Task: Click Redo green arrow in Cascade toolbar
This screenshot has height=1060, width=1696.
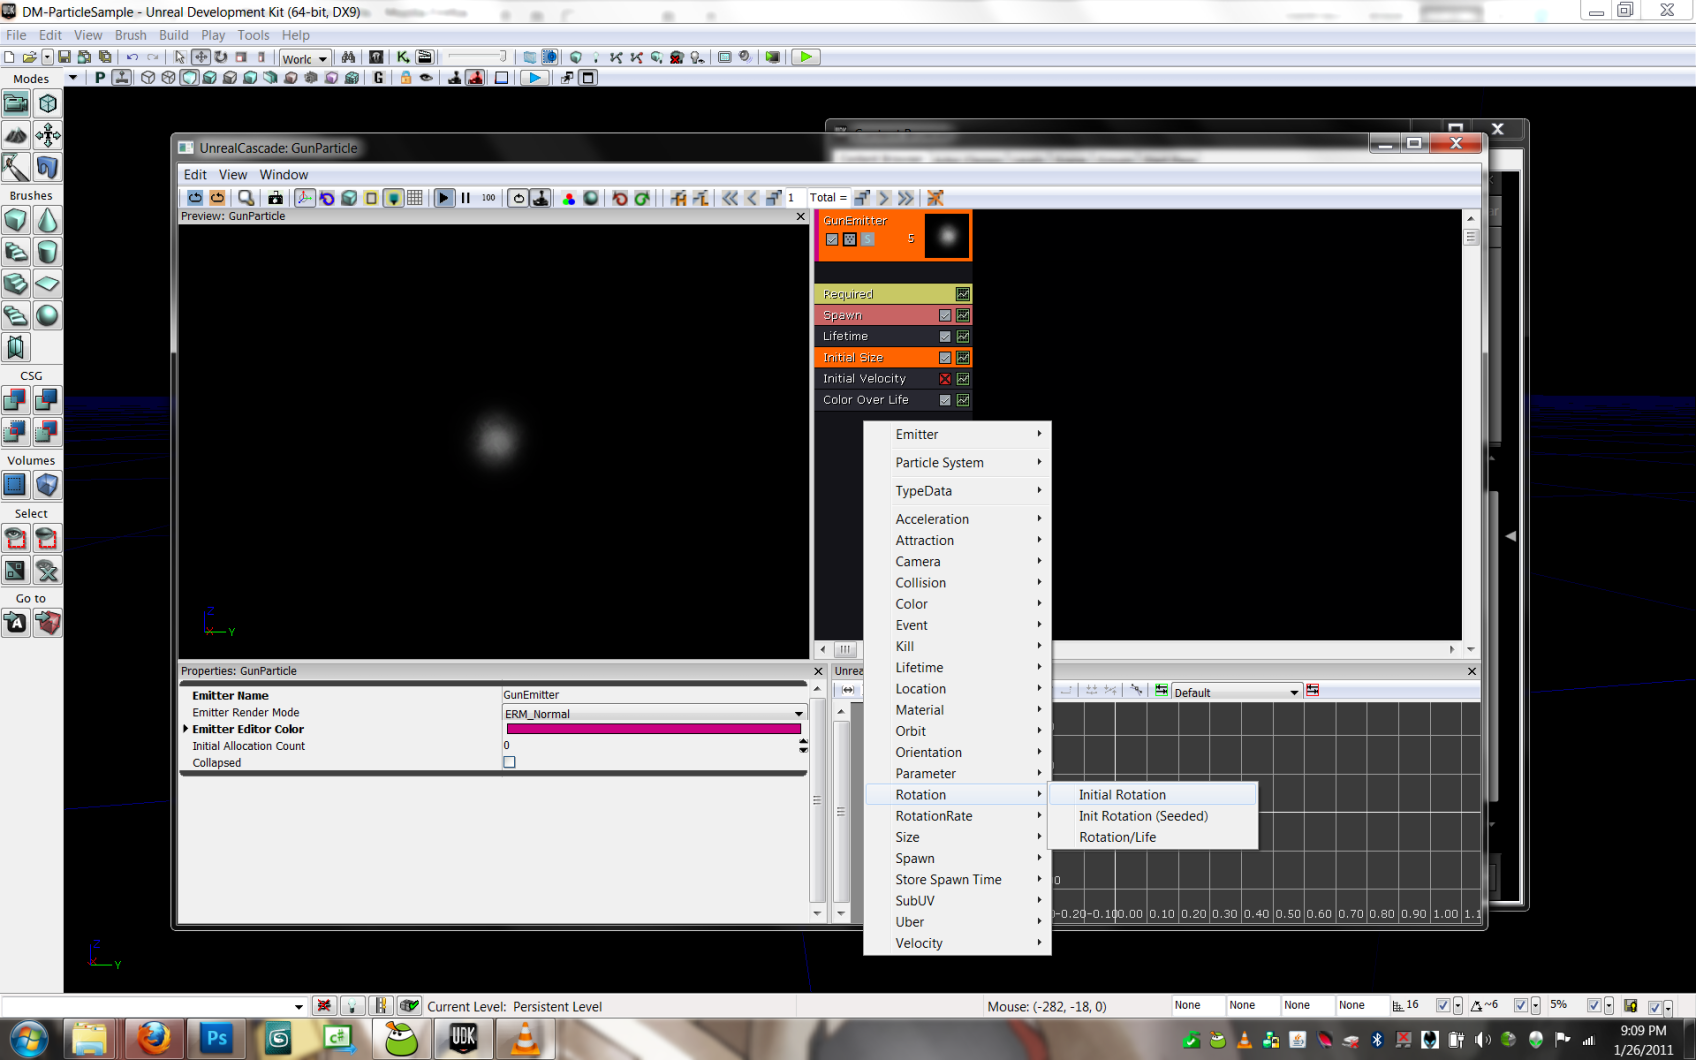Action: tap(642, 198)
